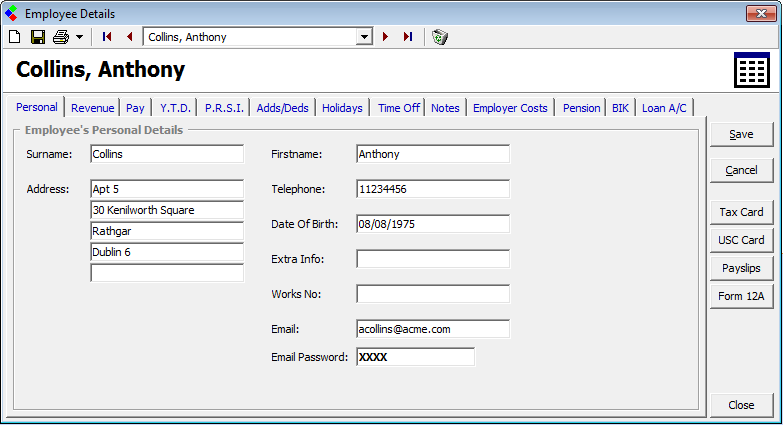Go to first employee record arrow
The width and height of the screenshot is (783, 425).
108,37
